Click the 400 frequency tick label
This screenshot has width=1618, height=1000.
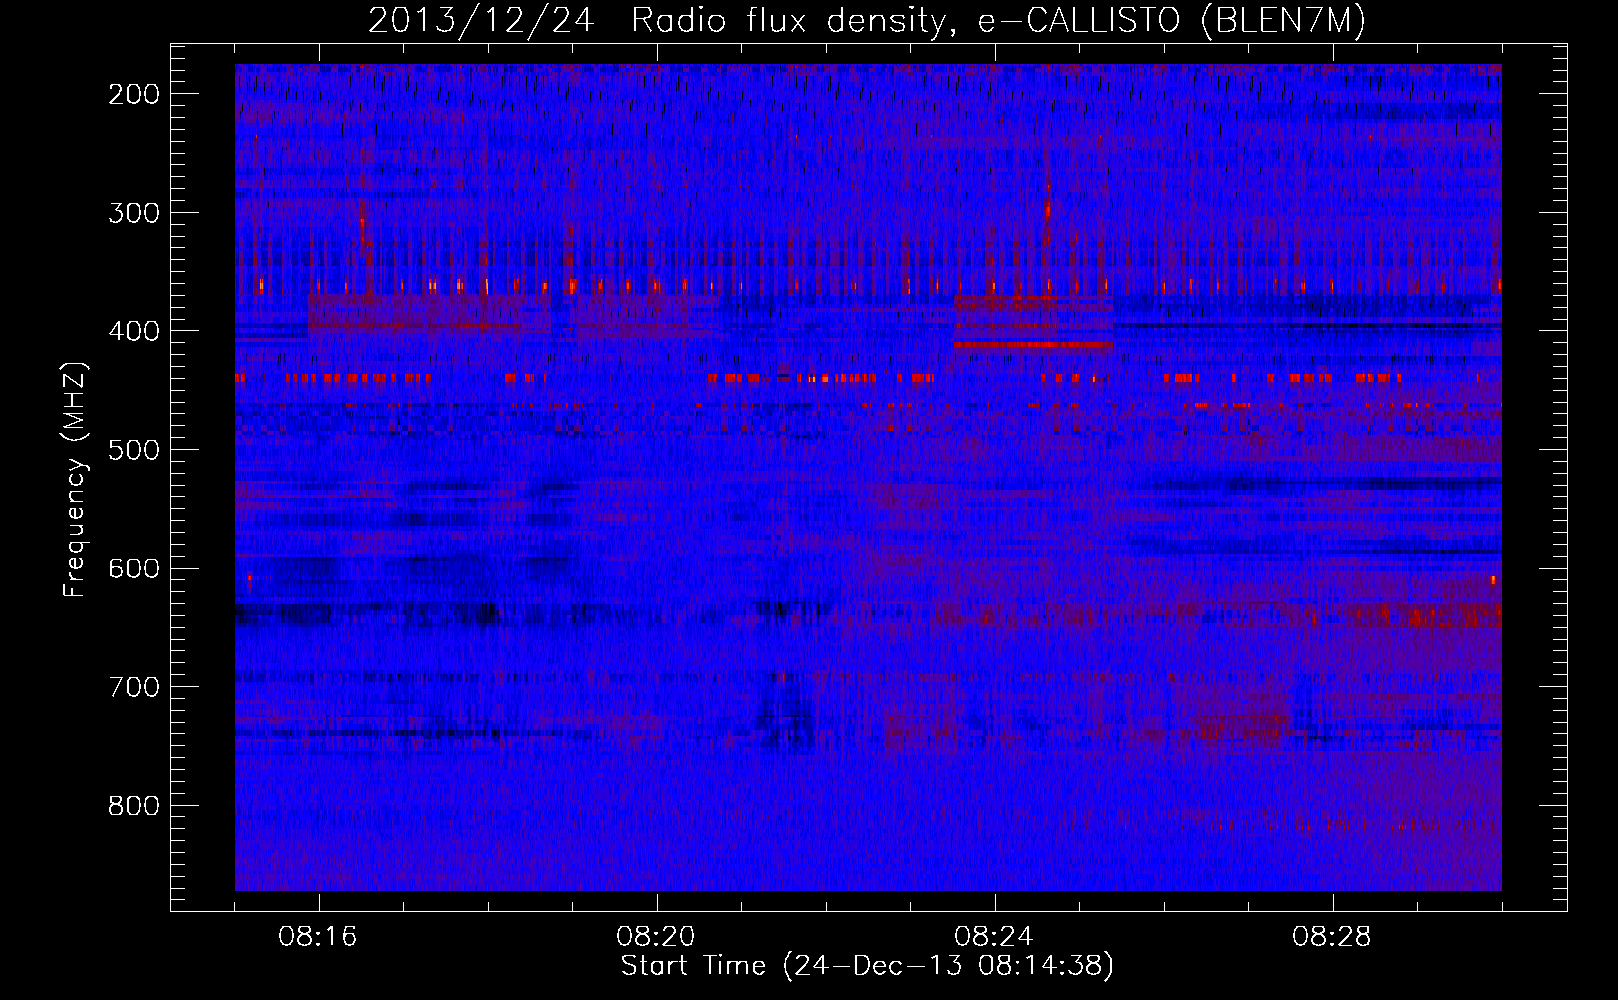coord(134,331)
